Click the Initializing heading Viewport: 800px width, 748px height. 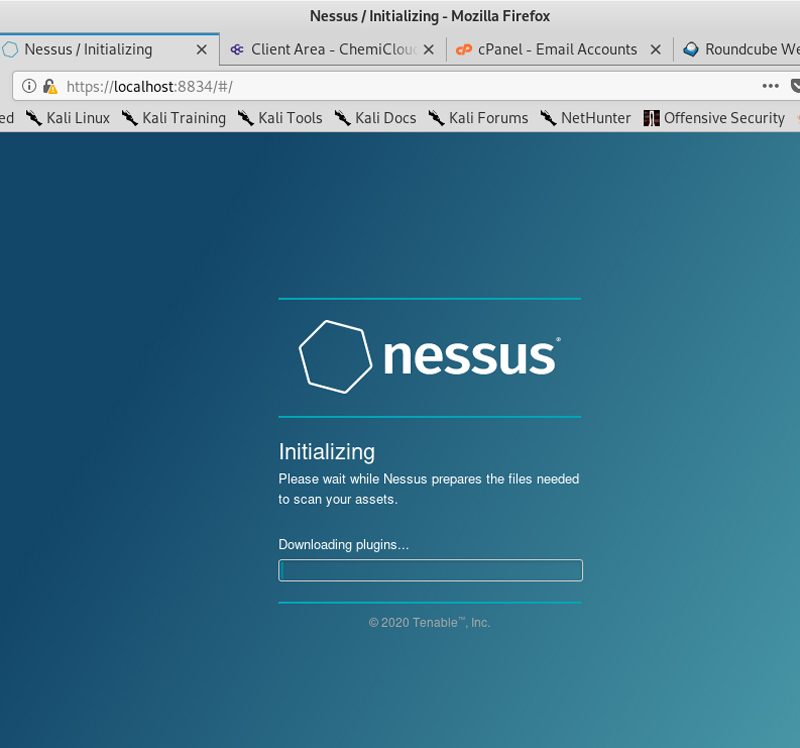[327, 452]
